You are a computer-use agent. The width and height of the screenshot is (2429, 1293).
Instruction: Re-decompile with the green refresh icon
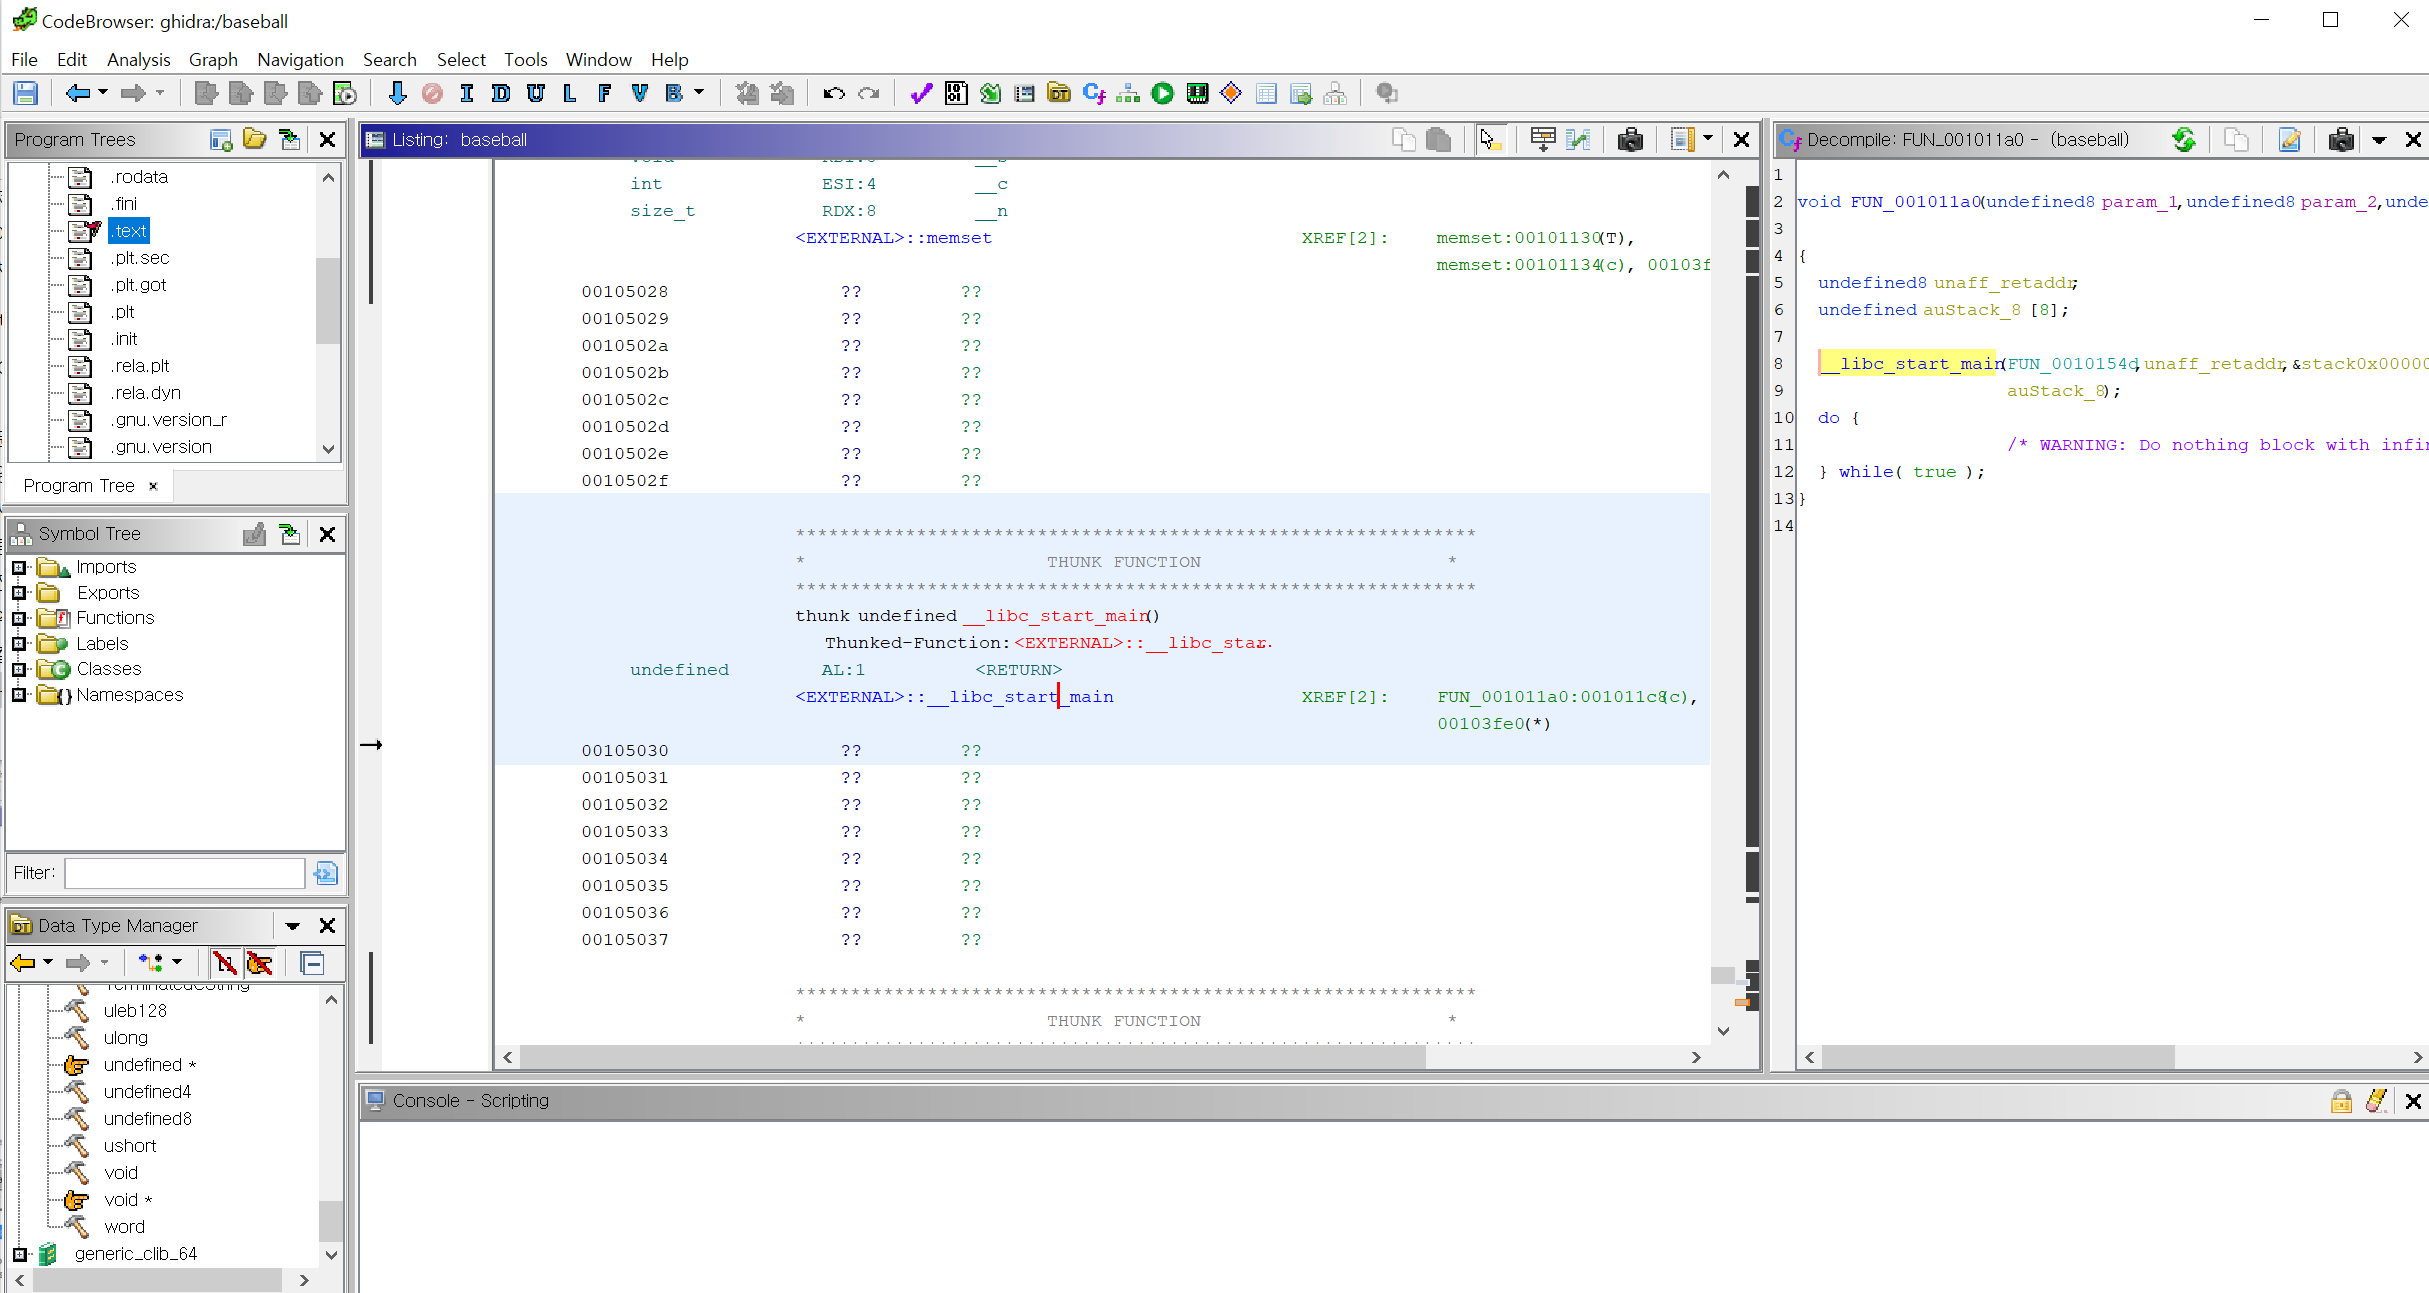click(2184, 140)
